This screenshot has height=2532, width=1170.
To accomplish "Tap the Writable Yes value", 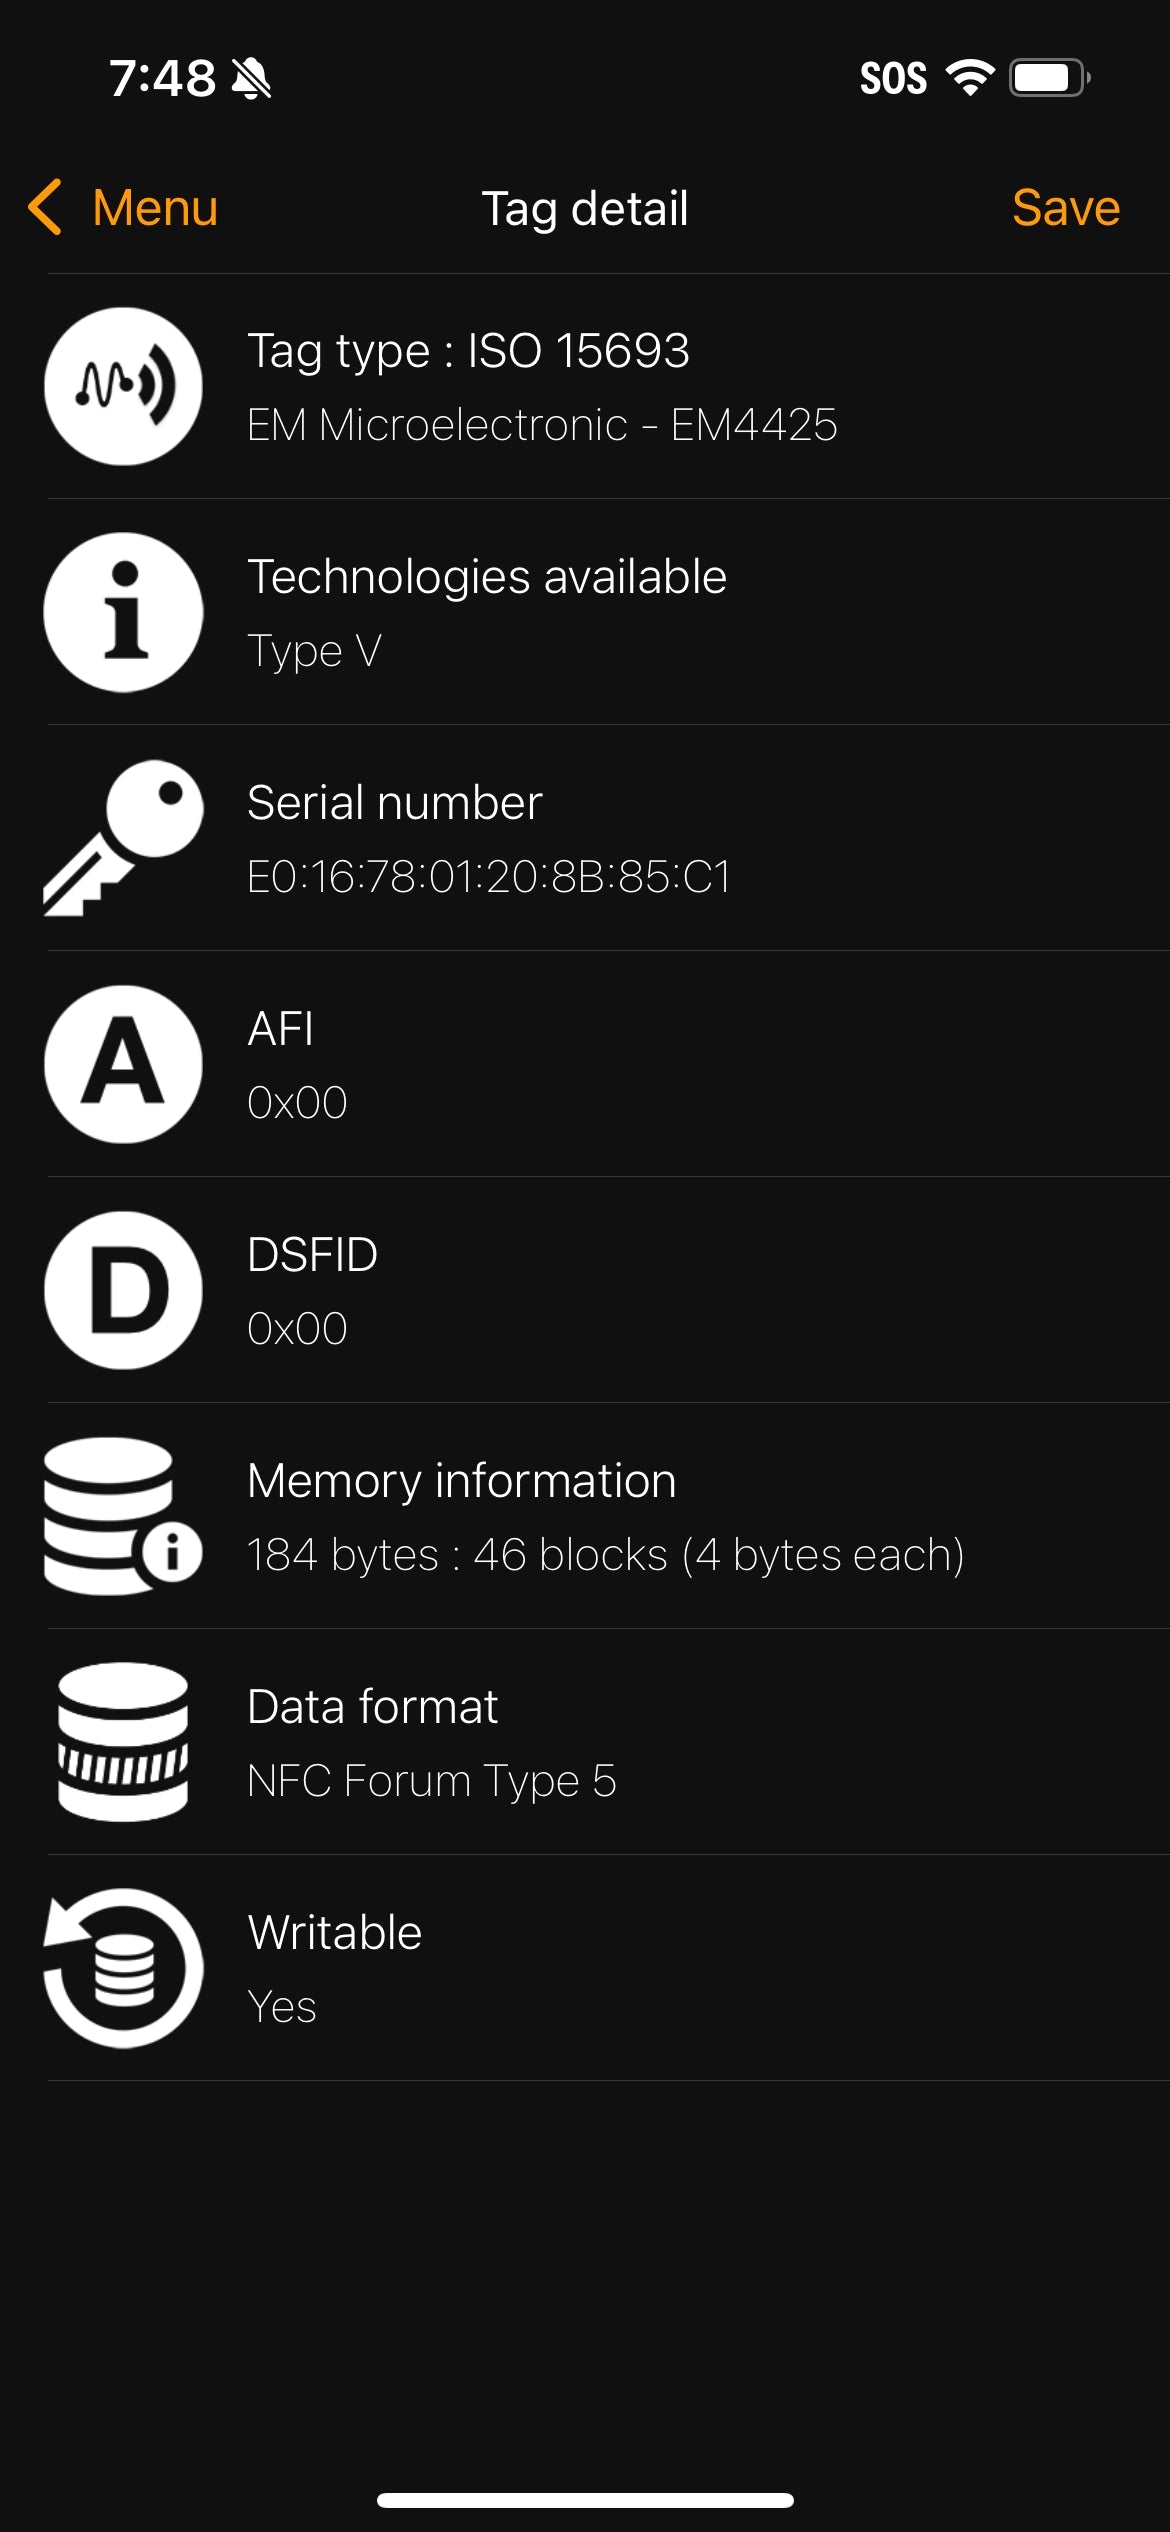I will pyautogui.click(x=282, y=2007).
